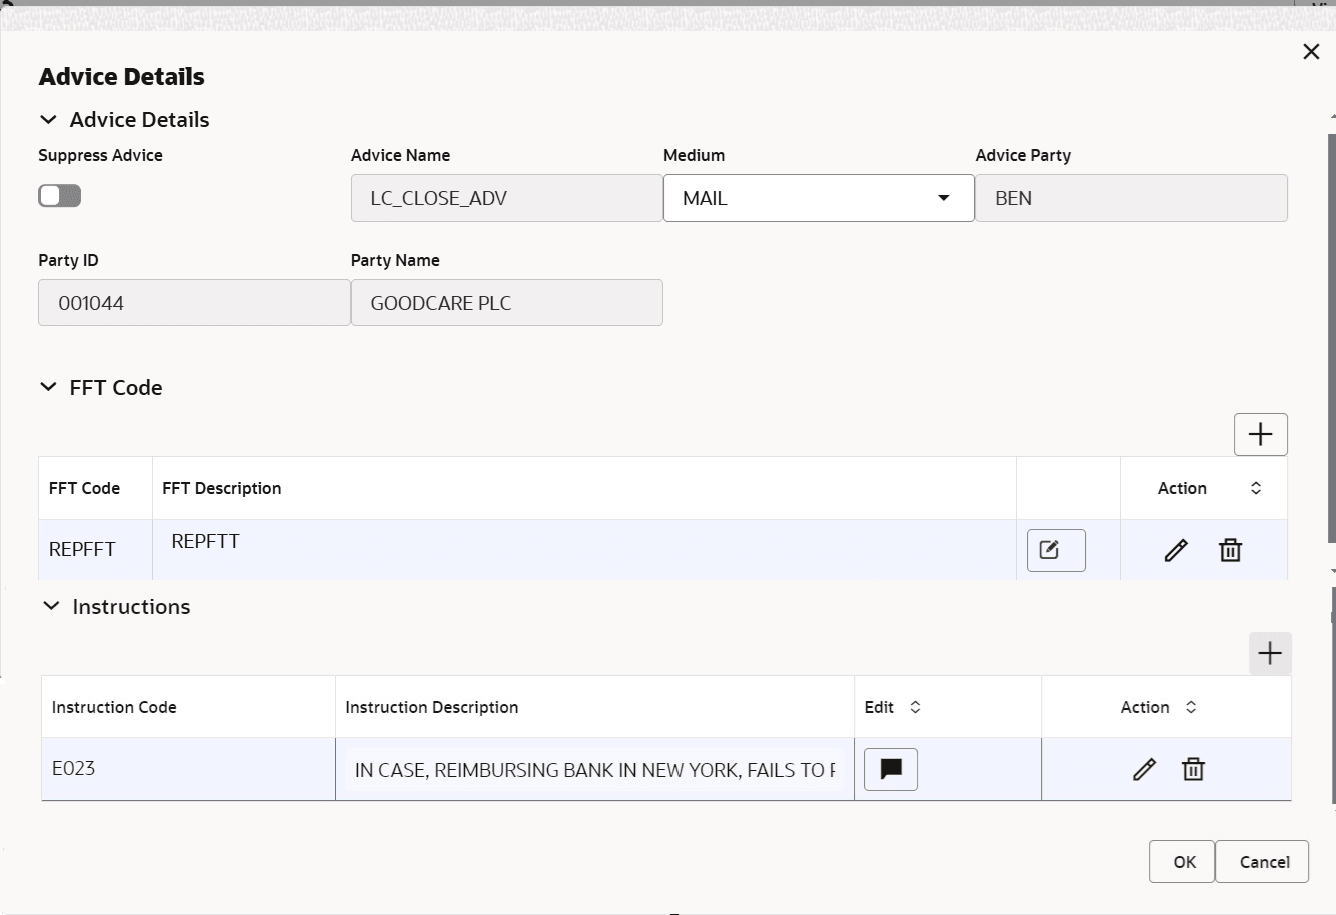Viewport: 1336px width, 915px height.
Task: Add a new FFT Code with plus icon
Action: tap(1260, 434)
